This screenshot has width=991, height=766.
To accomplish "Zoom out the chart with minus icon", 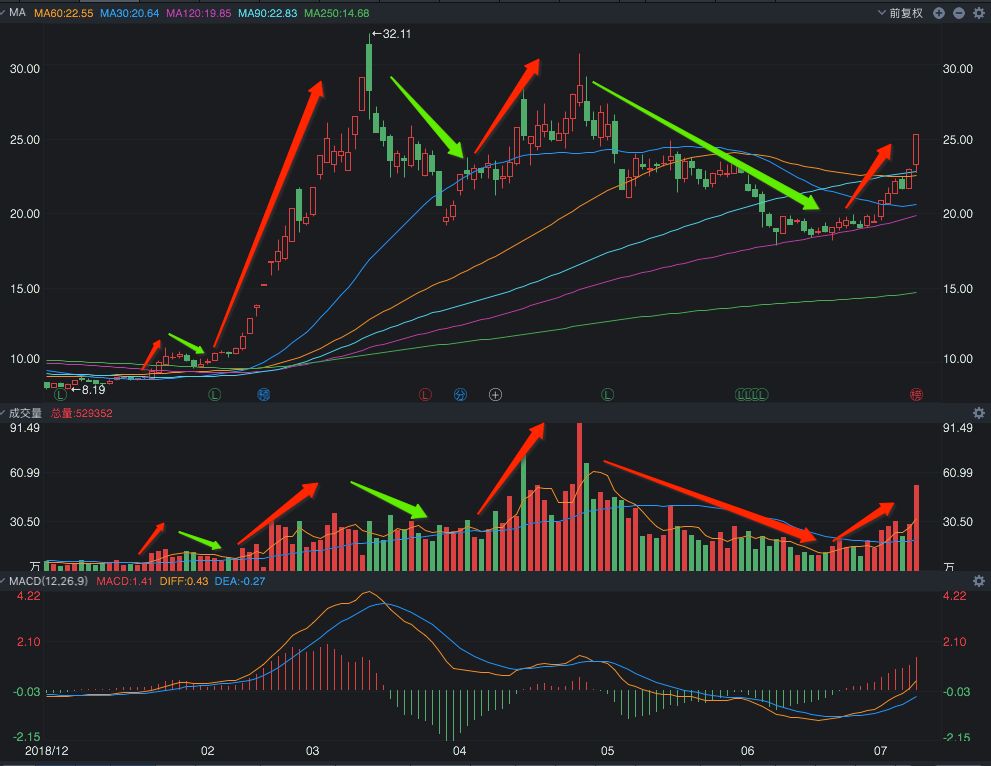I will (959, 13).
